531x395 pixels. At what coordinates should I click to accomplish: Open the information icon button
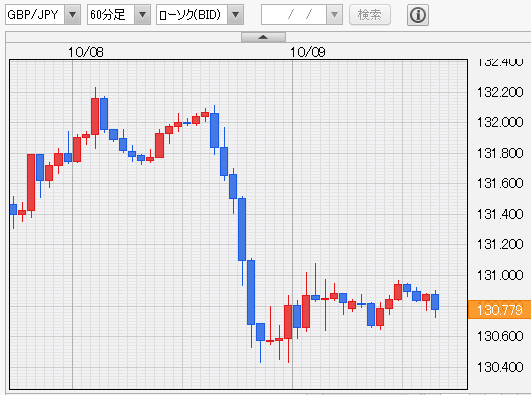418,15
